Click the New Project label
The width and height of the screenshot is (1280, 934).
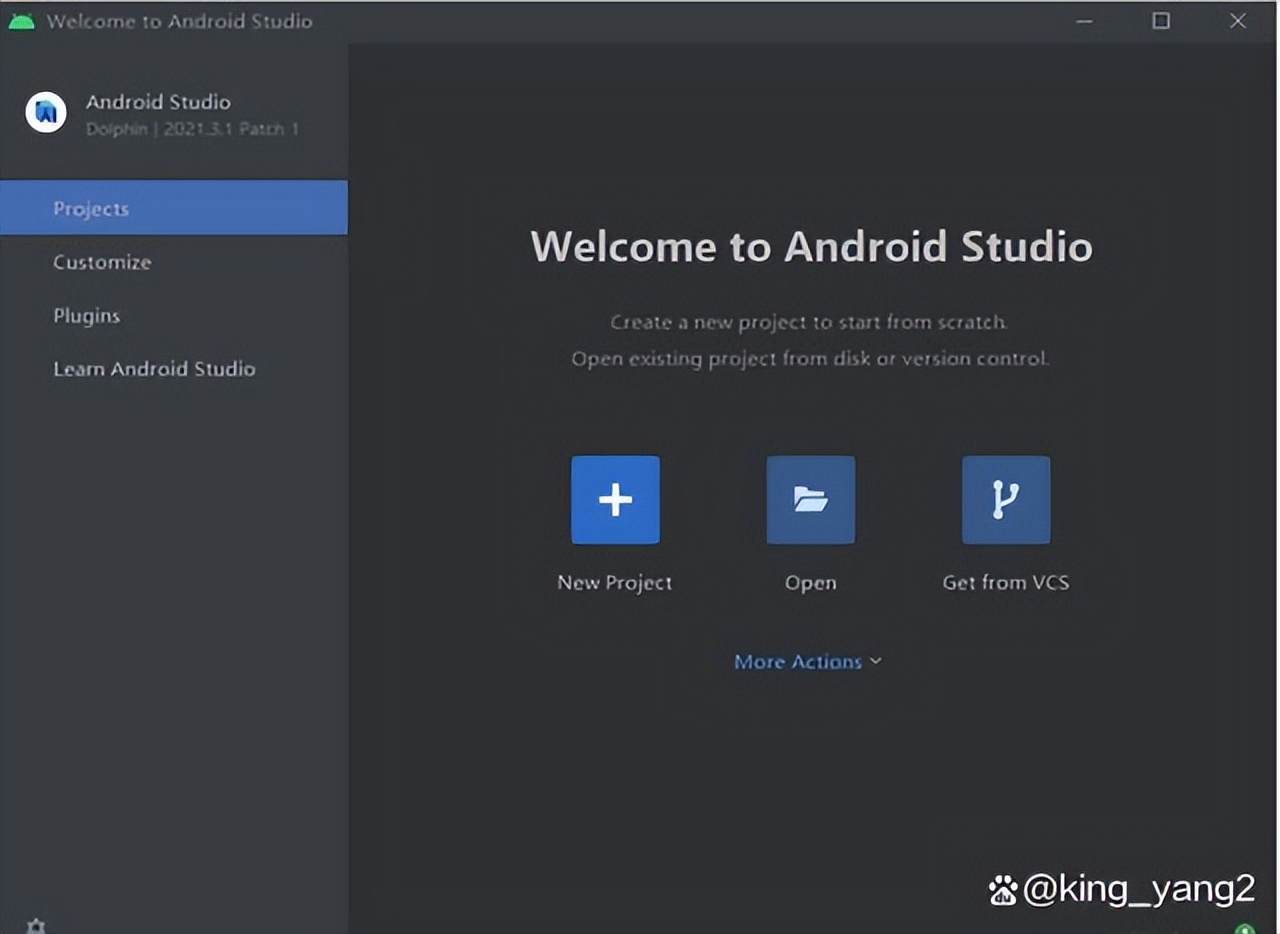tap(614, 582)
